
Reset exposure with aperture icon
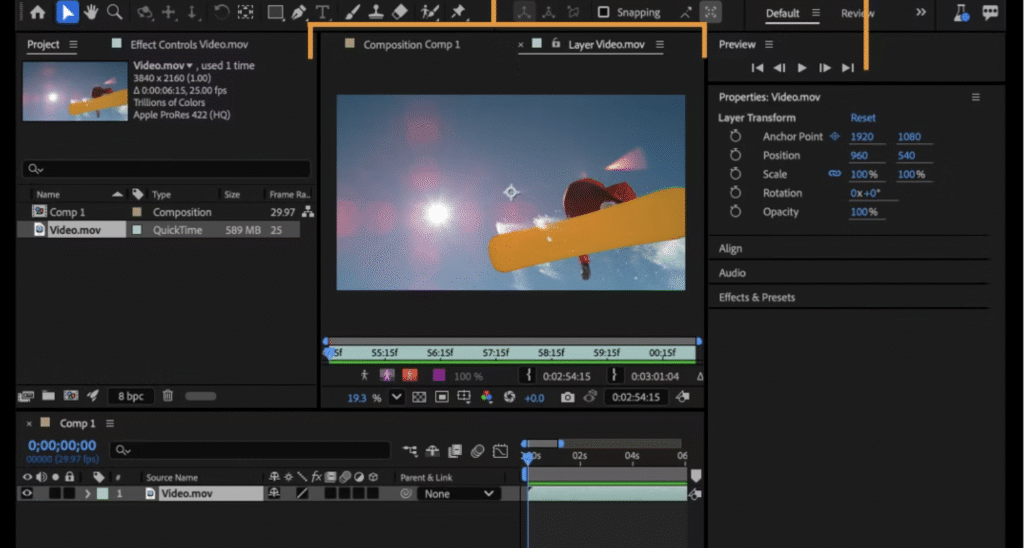(509, 397)
